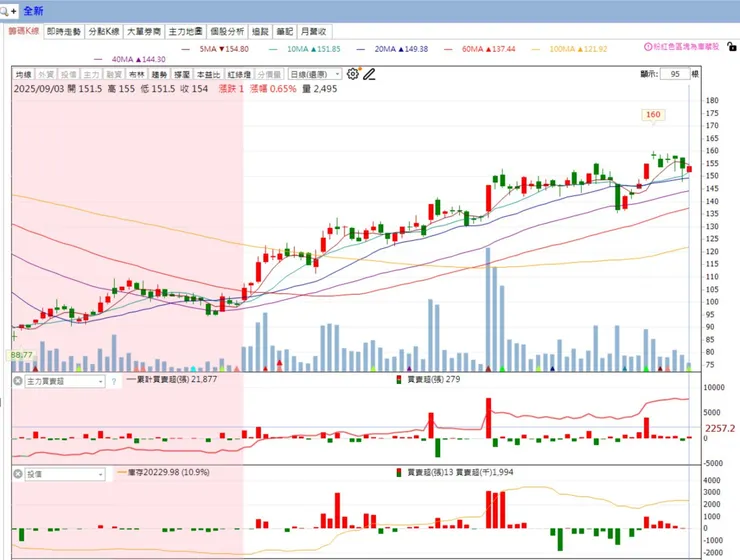Click the unlock padlock icon
The width and height of the screenshot is (740, 560).
pos(732,46)
